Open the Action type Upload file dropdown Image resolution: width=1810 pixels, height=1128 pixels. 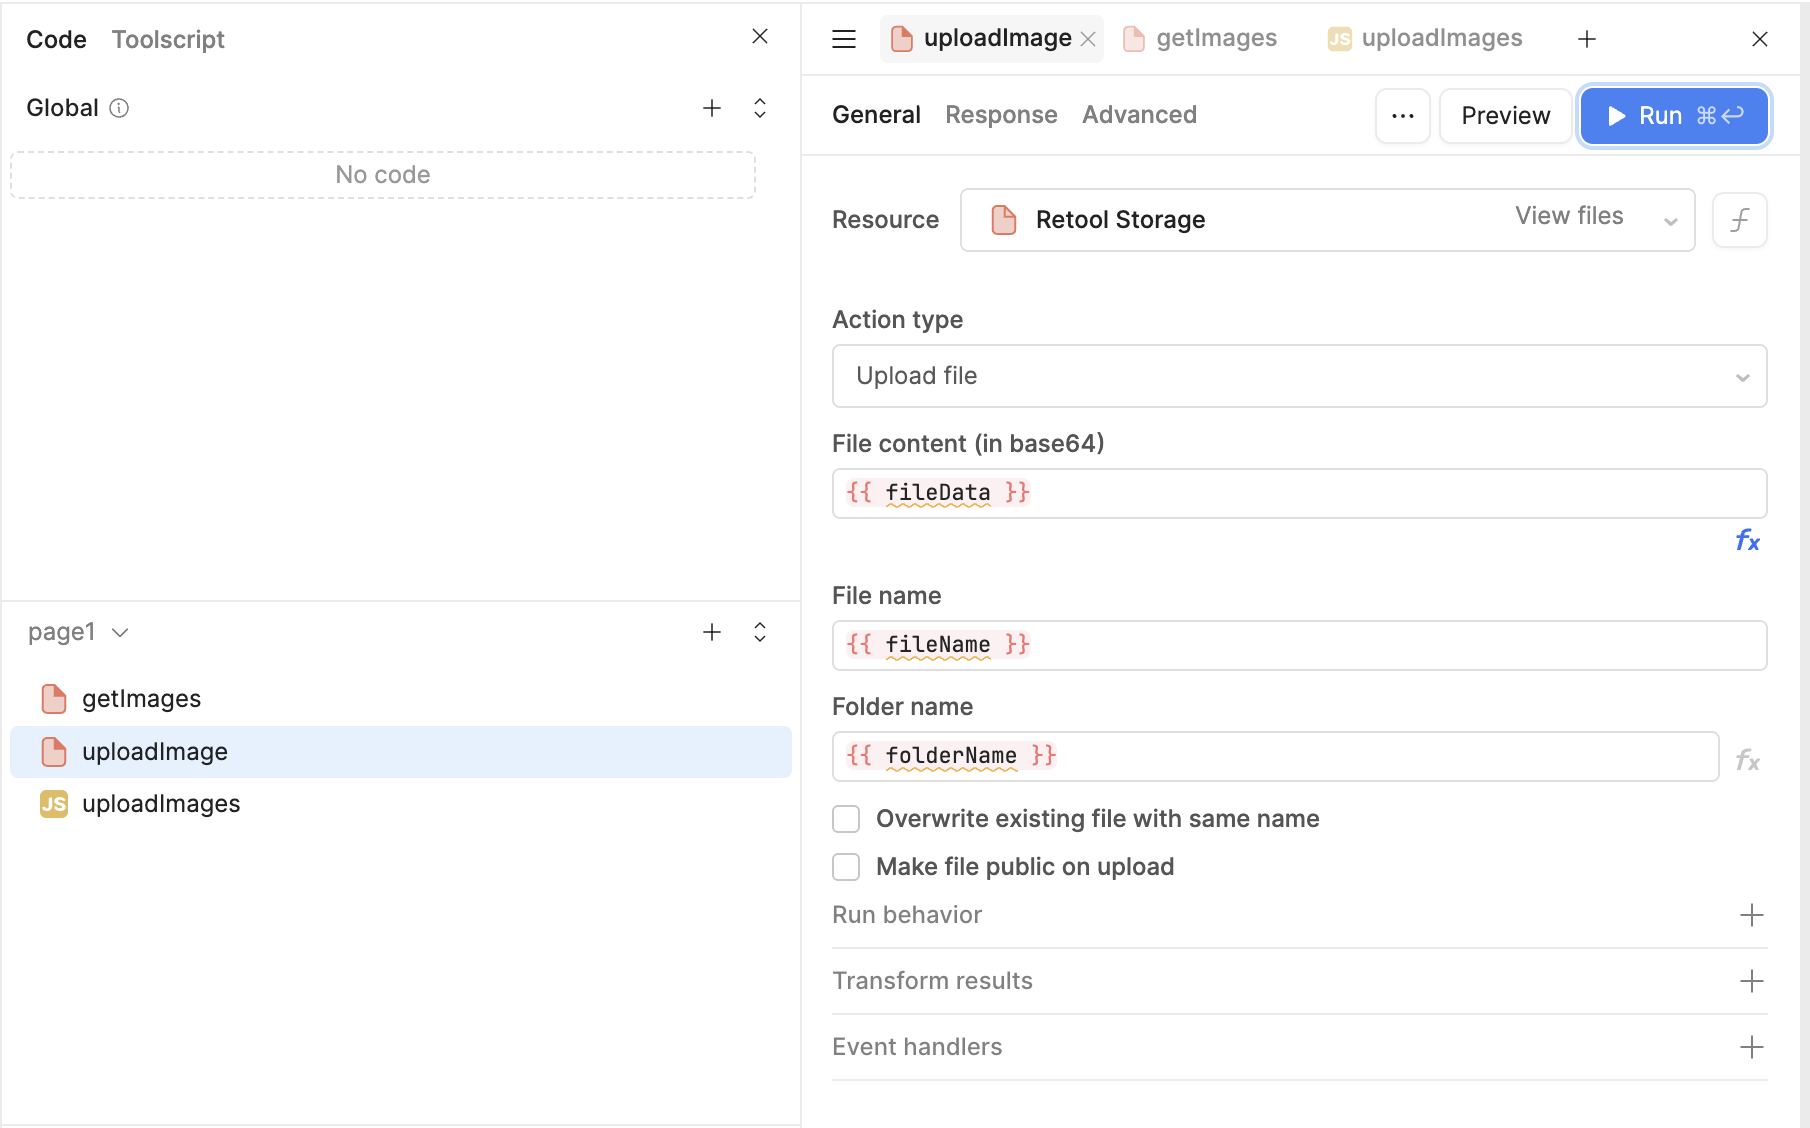[x=1298, y=376]
